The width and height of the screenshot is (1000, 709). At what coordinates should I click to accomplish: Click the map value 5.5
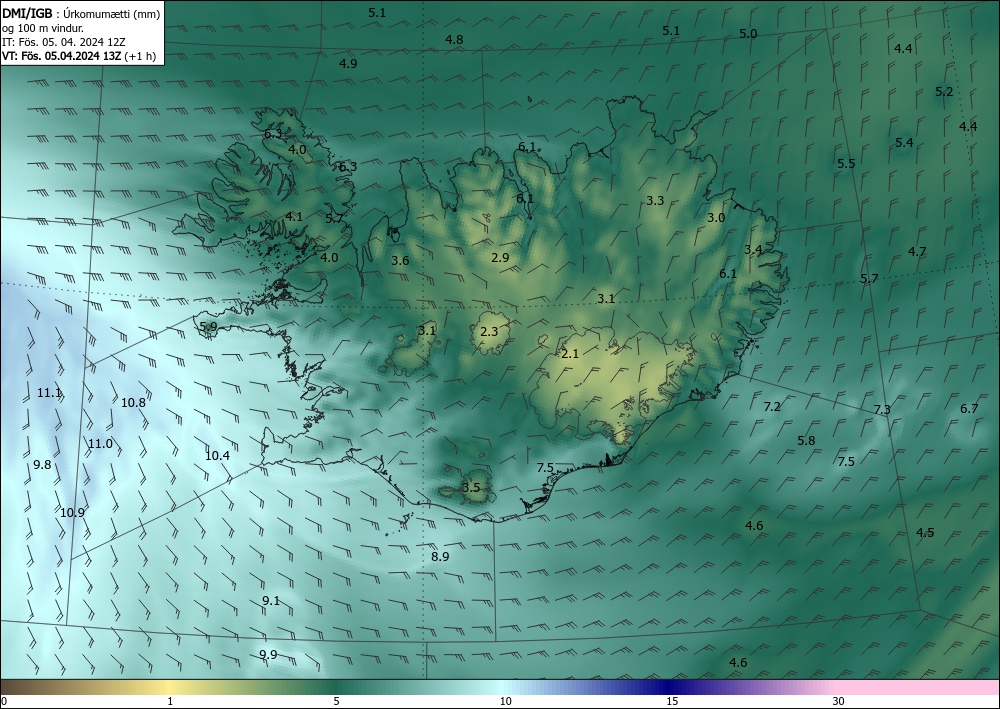pyautogui.click(x=846, y=164)
